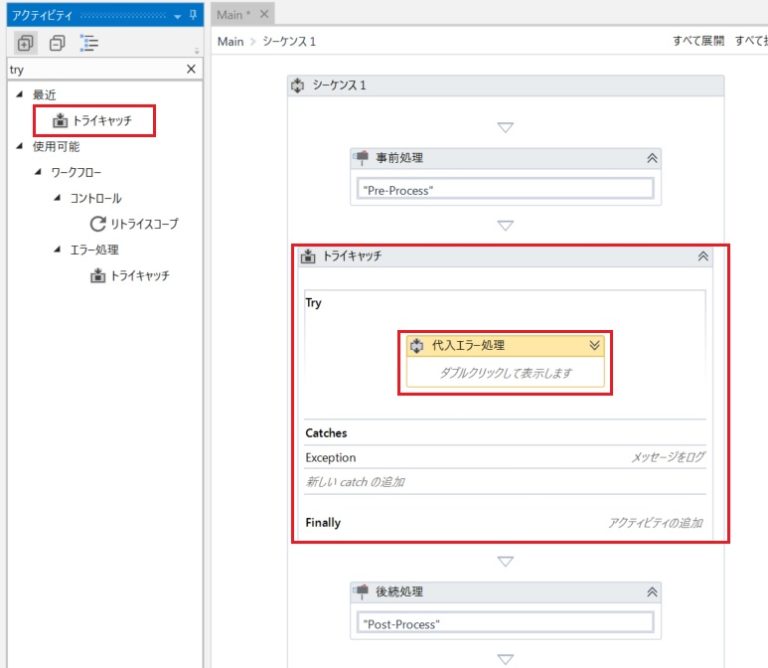The image size is (768, 668).
Task: Switch to the Main tab
Action: pyautogui.click(x=233, y=15)
